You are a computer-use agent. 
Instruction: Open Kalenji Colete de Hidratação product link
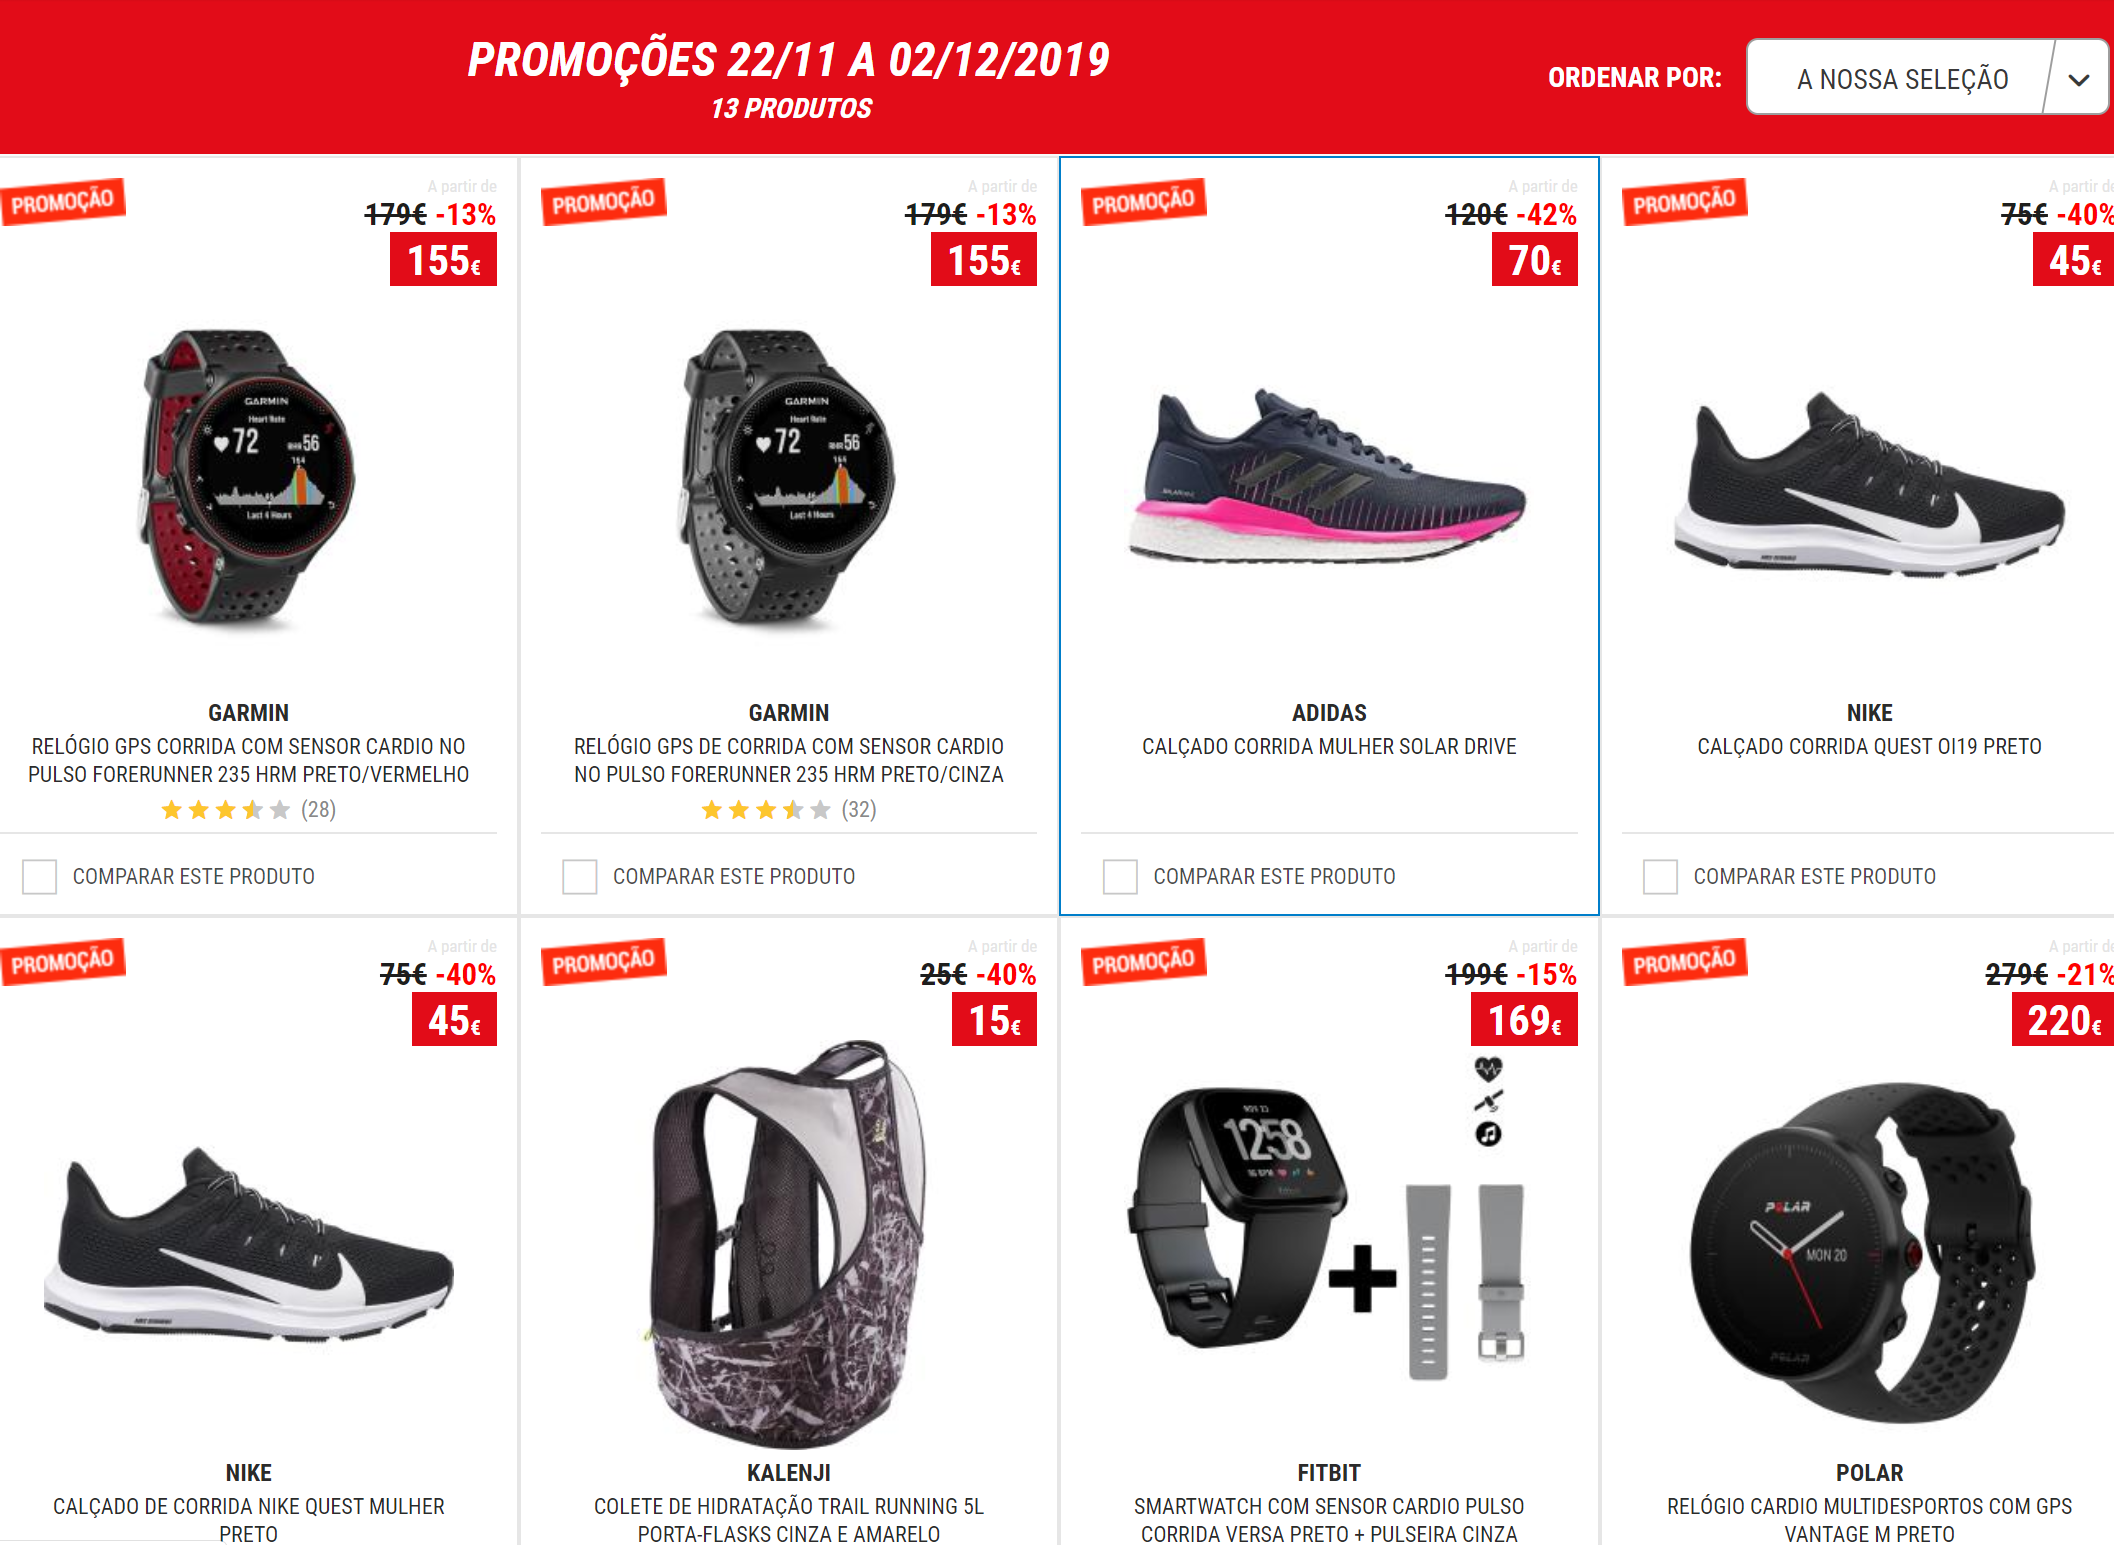pos(789,1519)
